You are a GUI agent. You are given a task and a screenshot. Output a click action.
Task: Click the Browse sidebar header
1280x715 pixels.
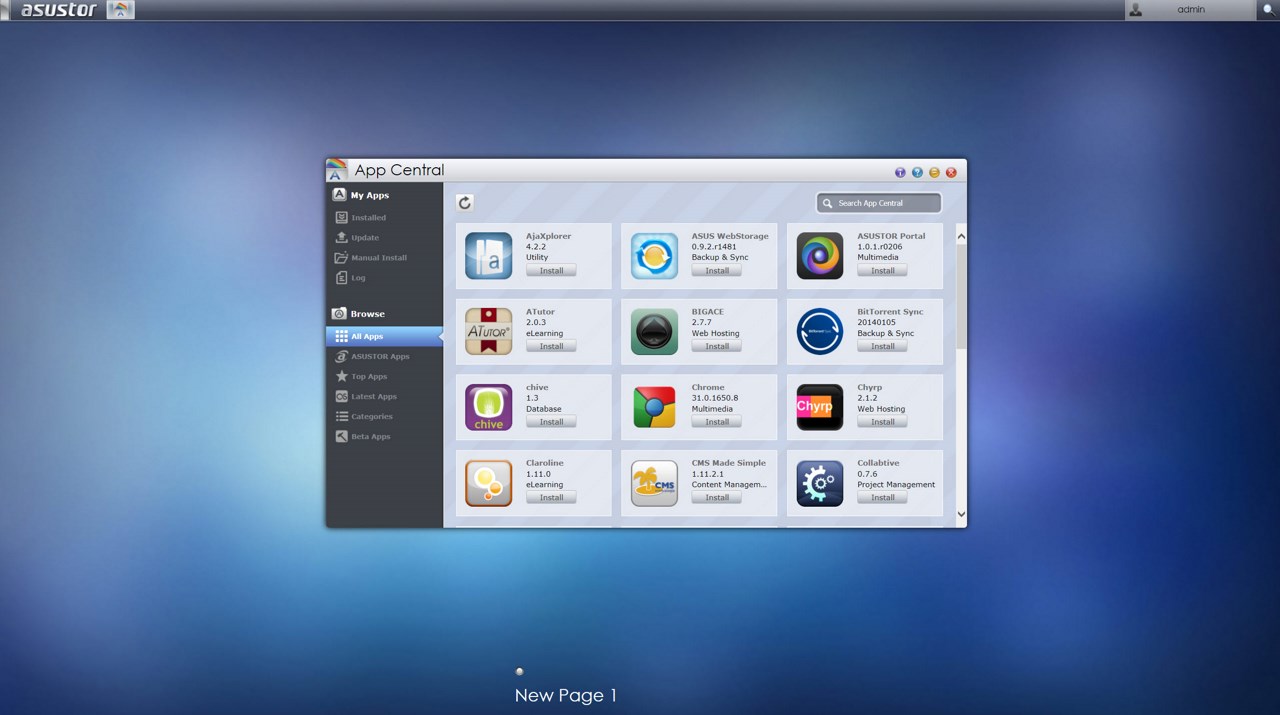point(368,314)
